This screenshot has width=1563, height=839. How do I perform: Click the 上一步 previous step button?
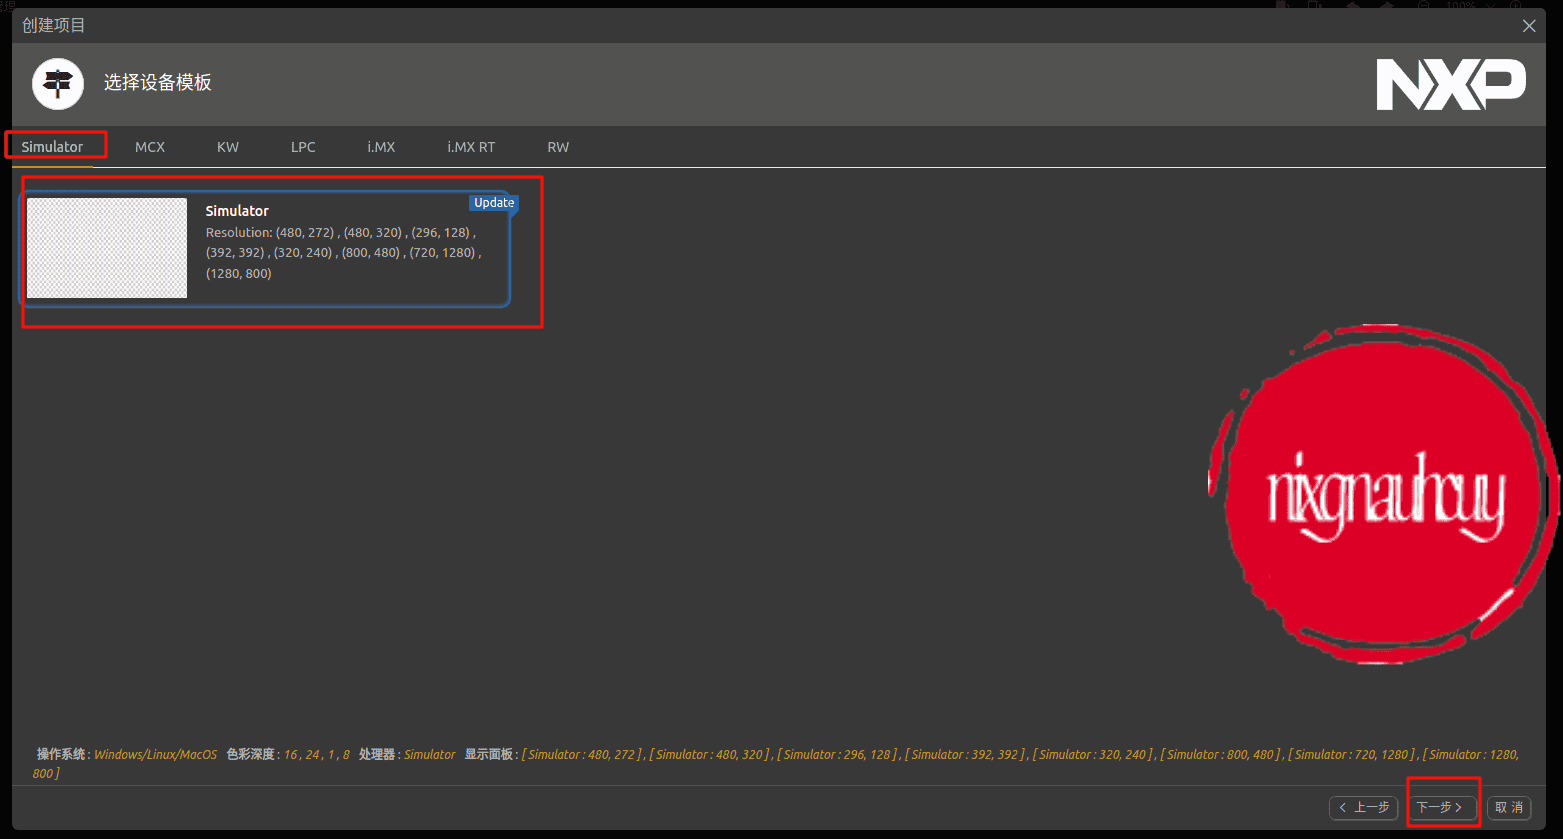pyautogui.click(x=1363, y=807)
